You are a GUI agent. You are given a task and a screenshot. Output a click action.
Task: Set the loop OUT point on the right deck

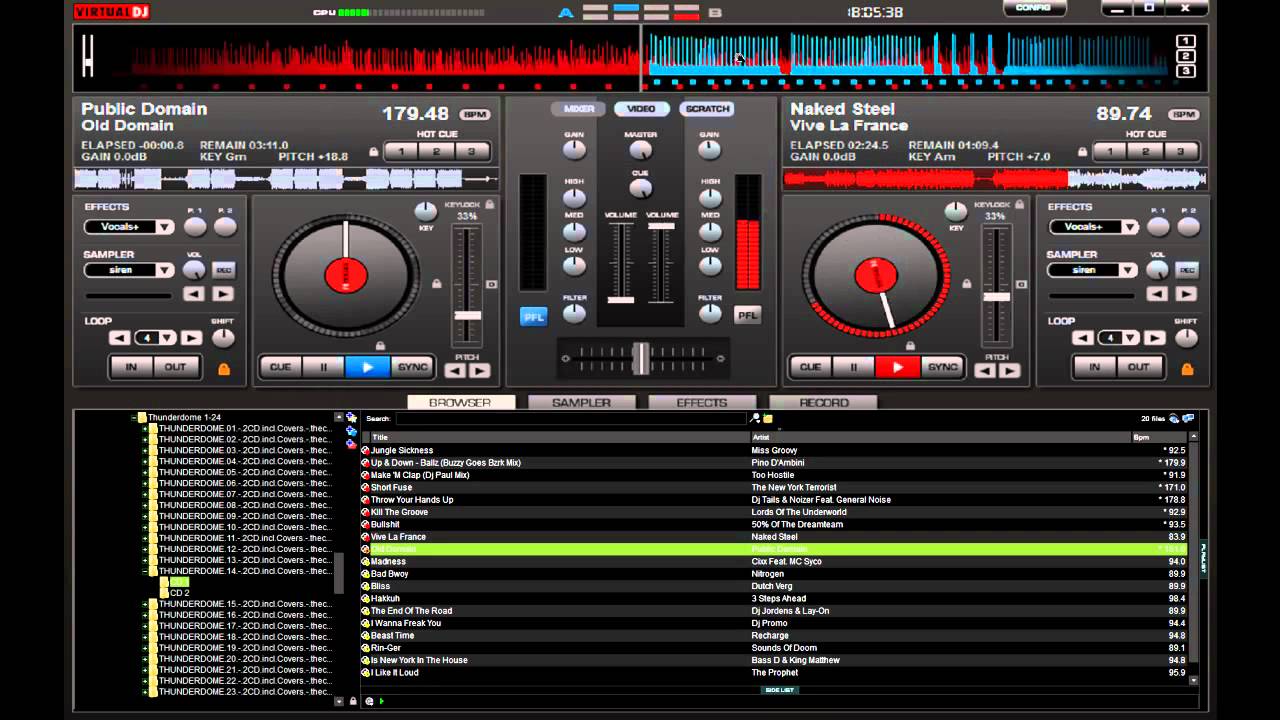tap(1139, 367)
